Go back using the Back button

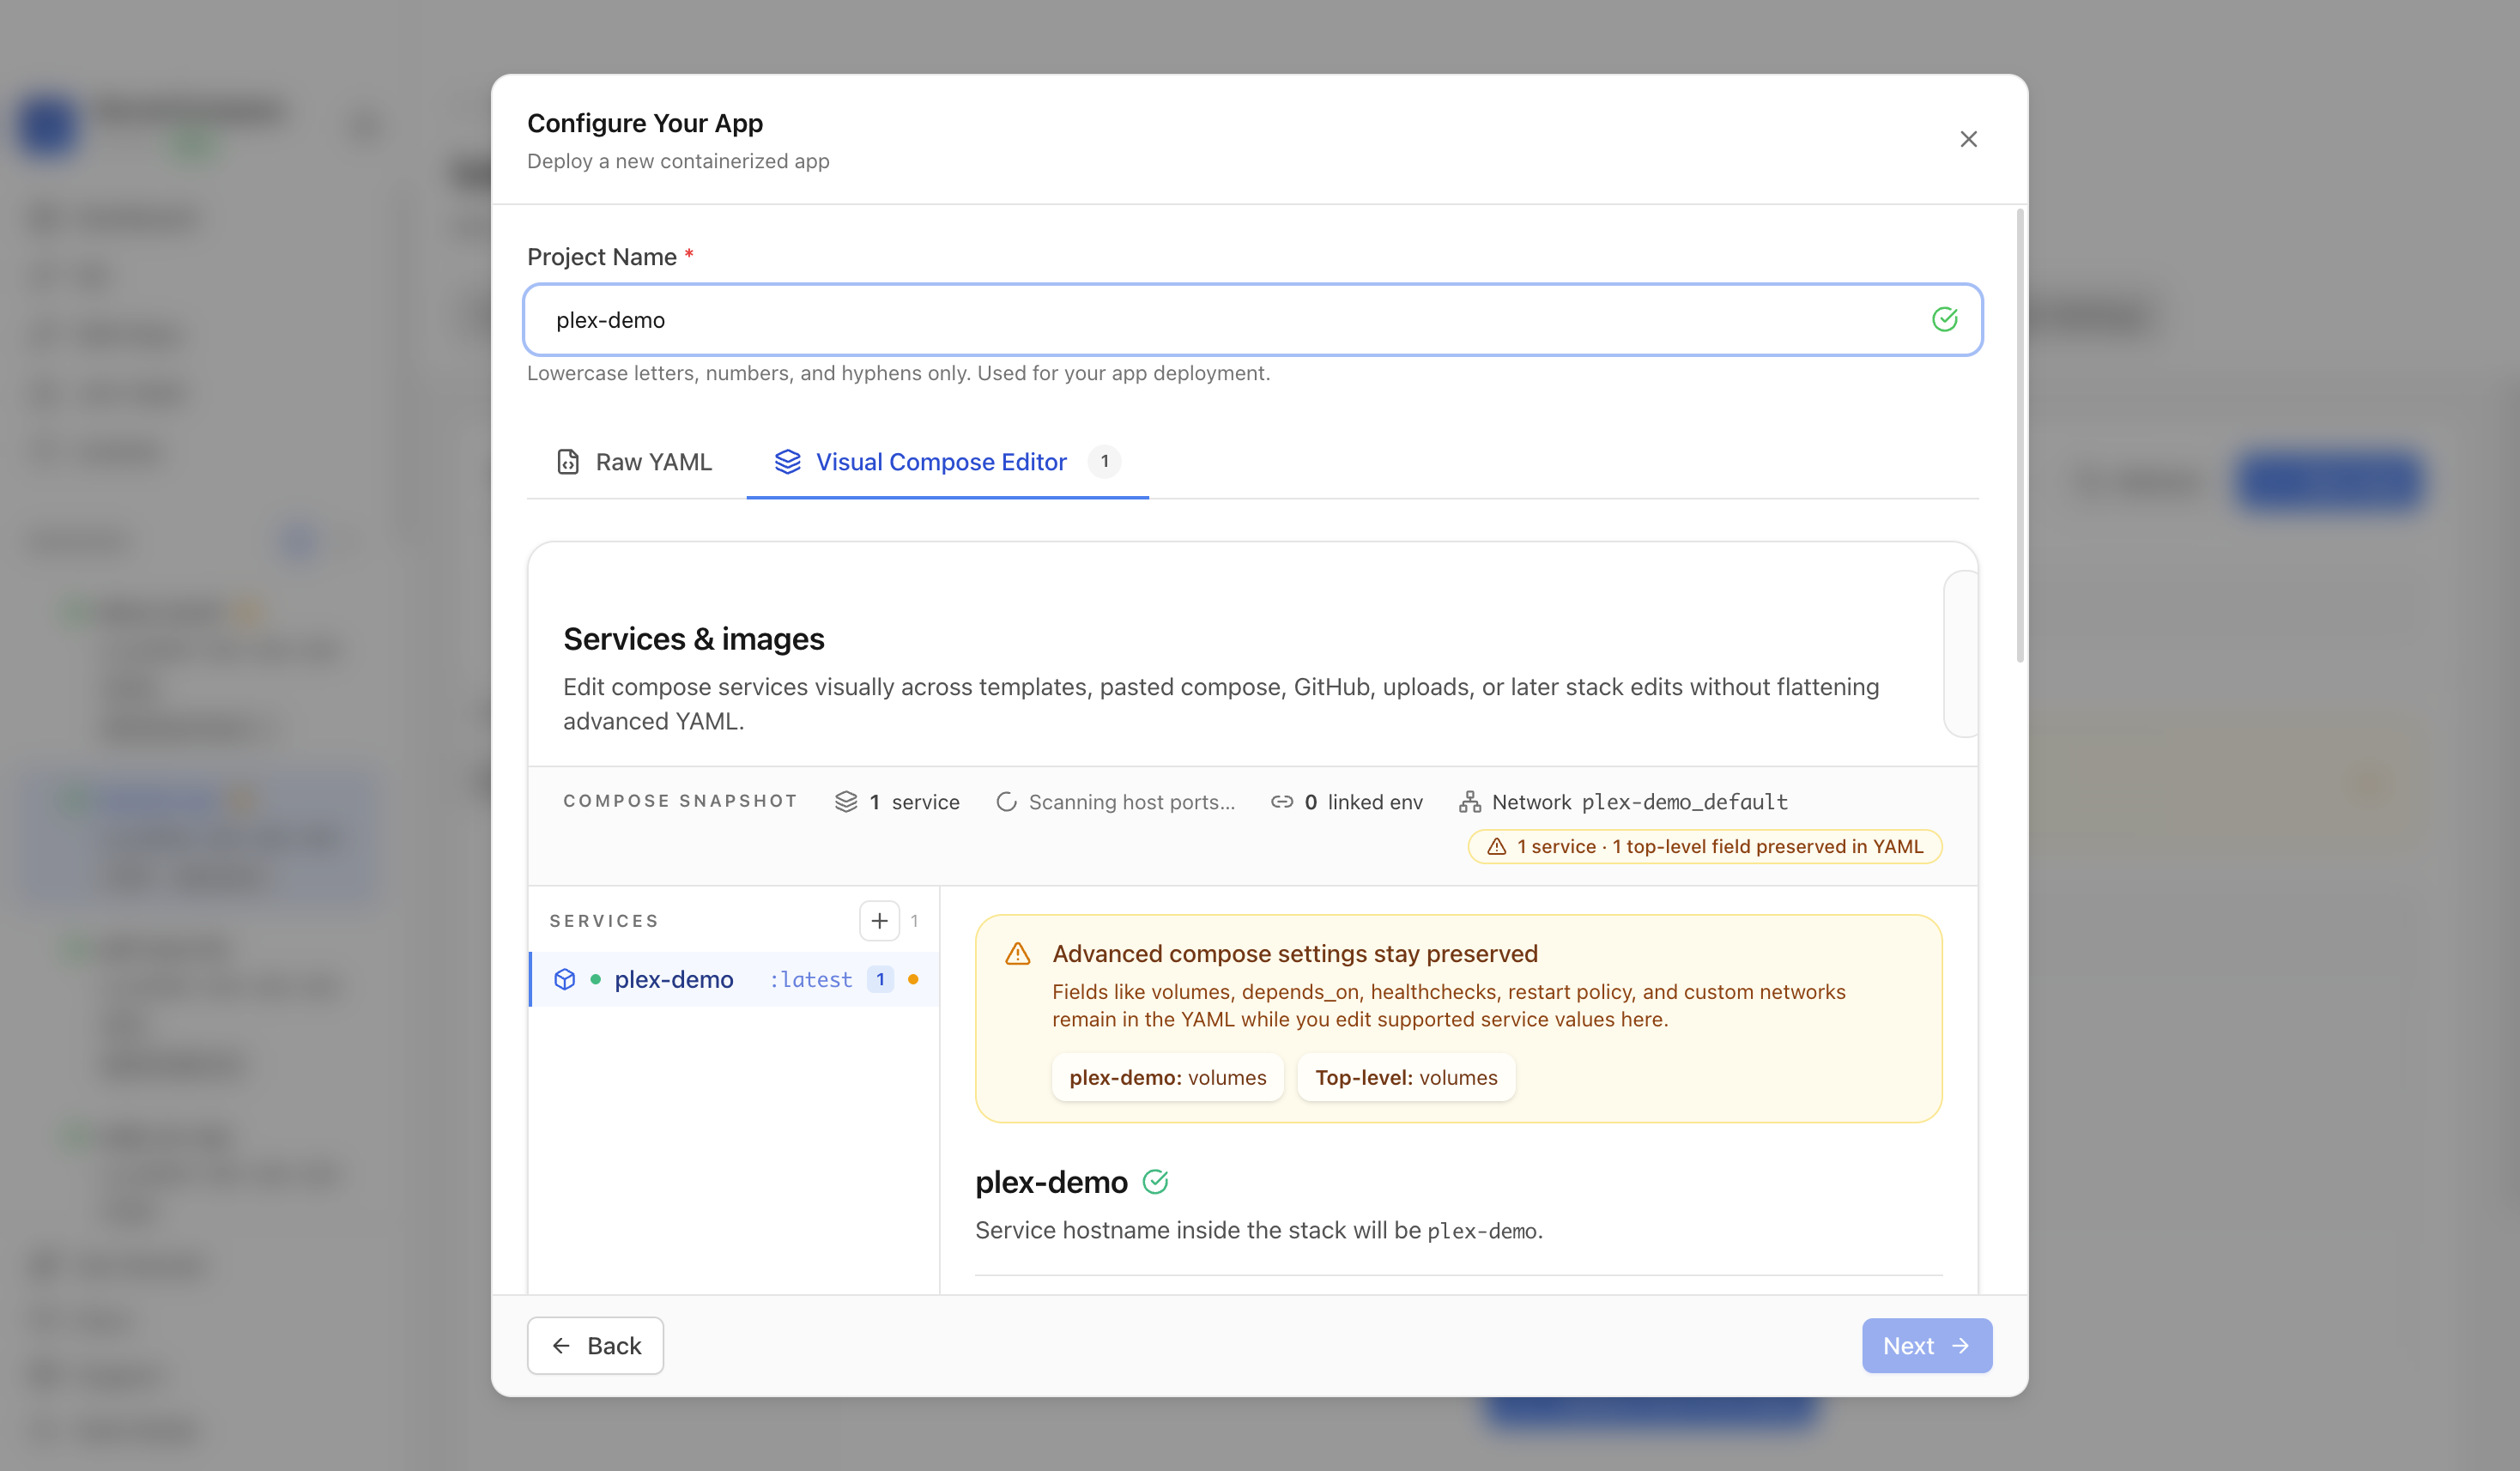coord(595,1346)
